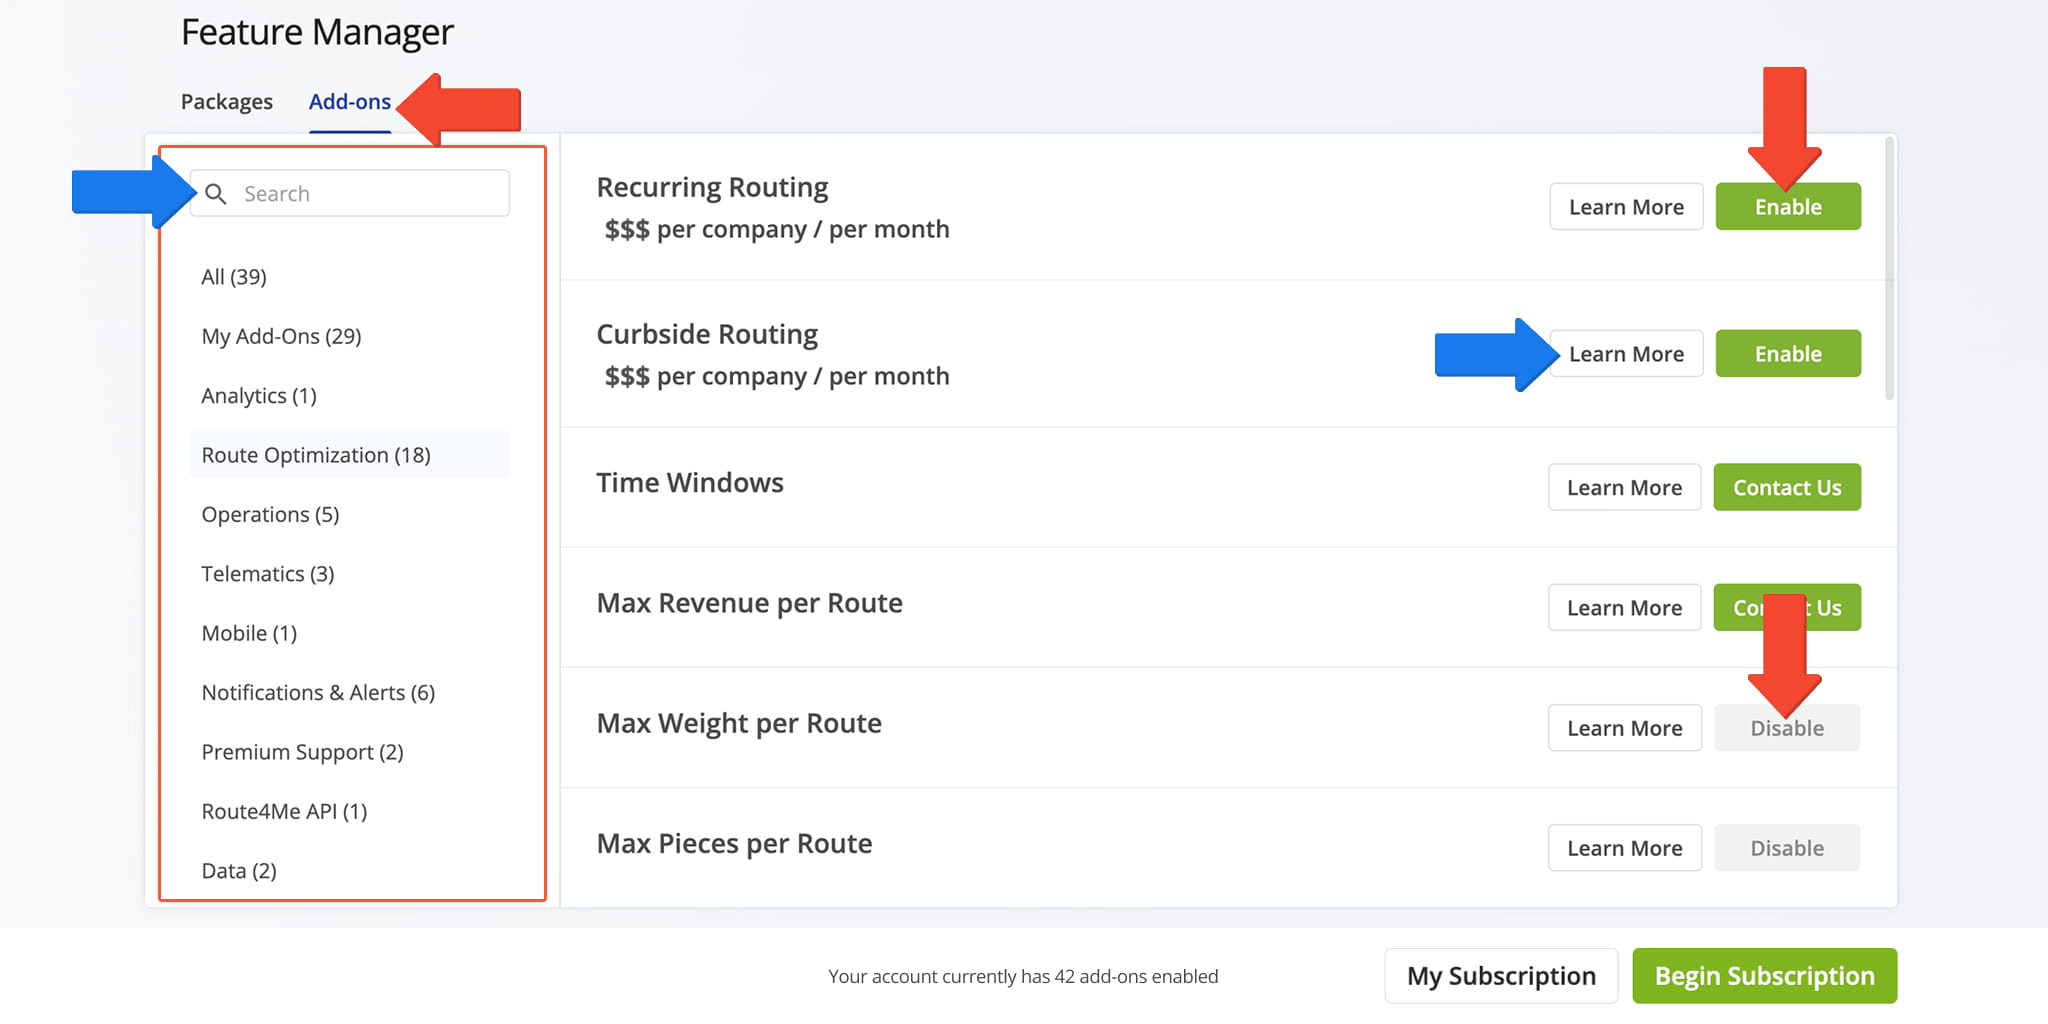
Task: Click the My Subscription button
Action: coord(1500,976)
